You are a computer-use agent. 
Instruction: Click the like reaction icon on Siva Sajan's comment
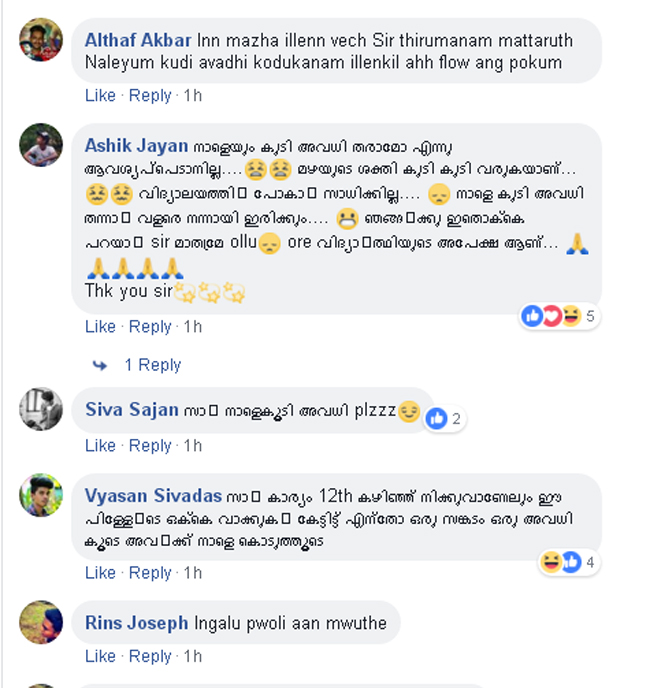click(436, 419)
